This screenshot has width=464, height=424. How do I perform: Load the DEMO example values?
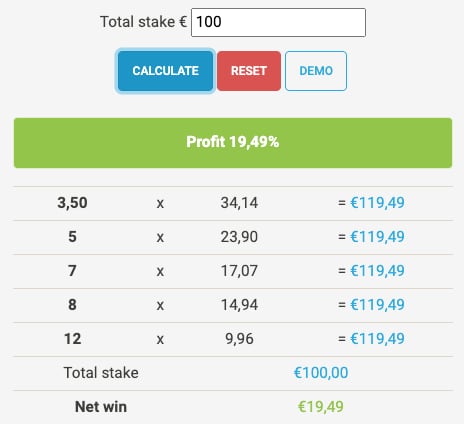coord(316,71)
